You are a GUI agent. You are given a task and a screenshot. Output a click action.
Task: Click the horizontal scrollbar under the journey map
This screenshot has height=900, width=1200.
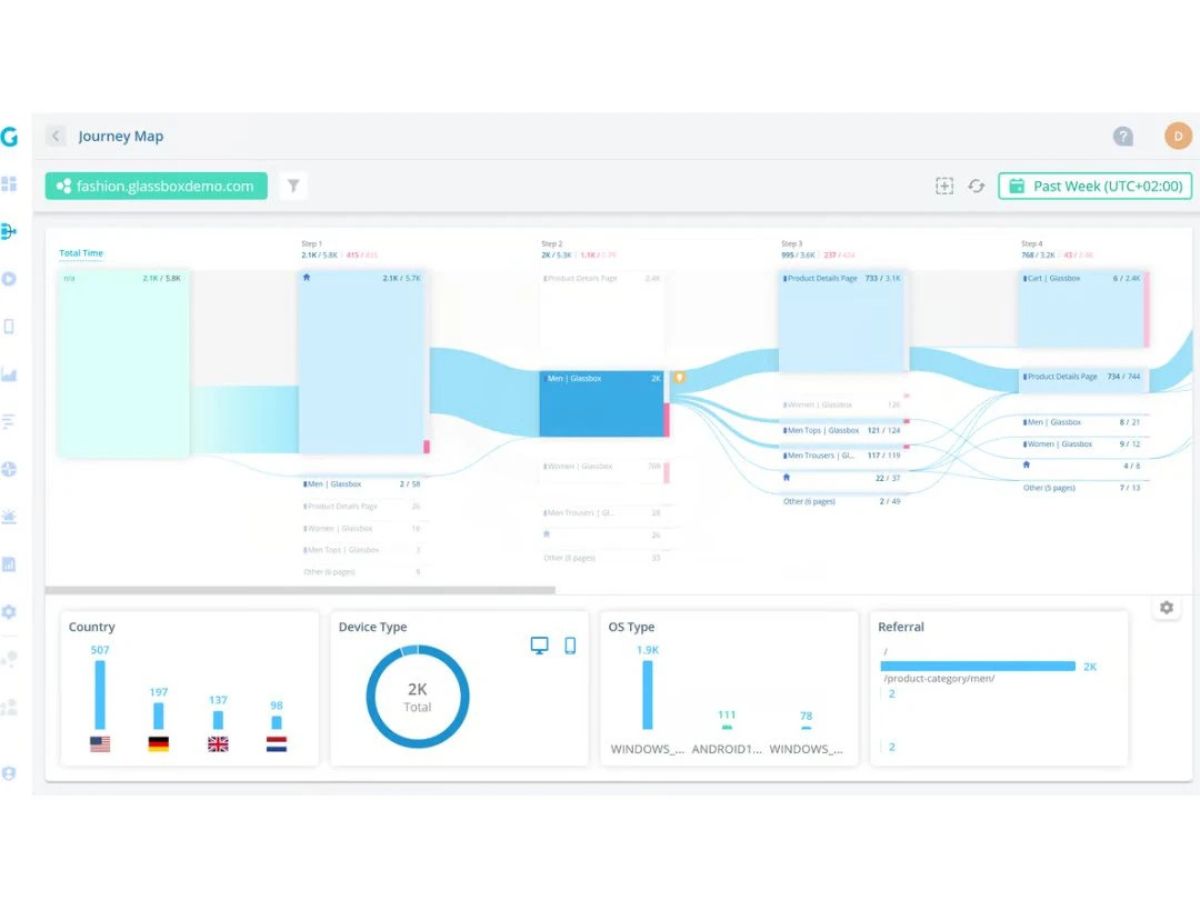click(x=300, y=590)
